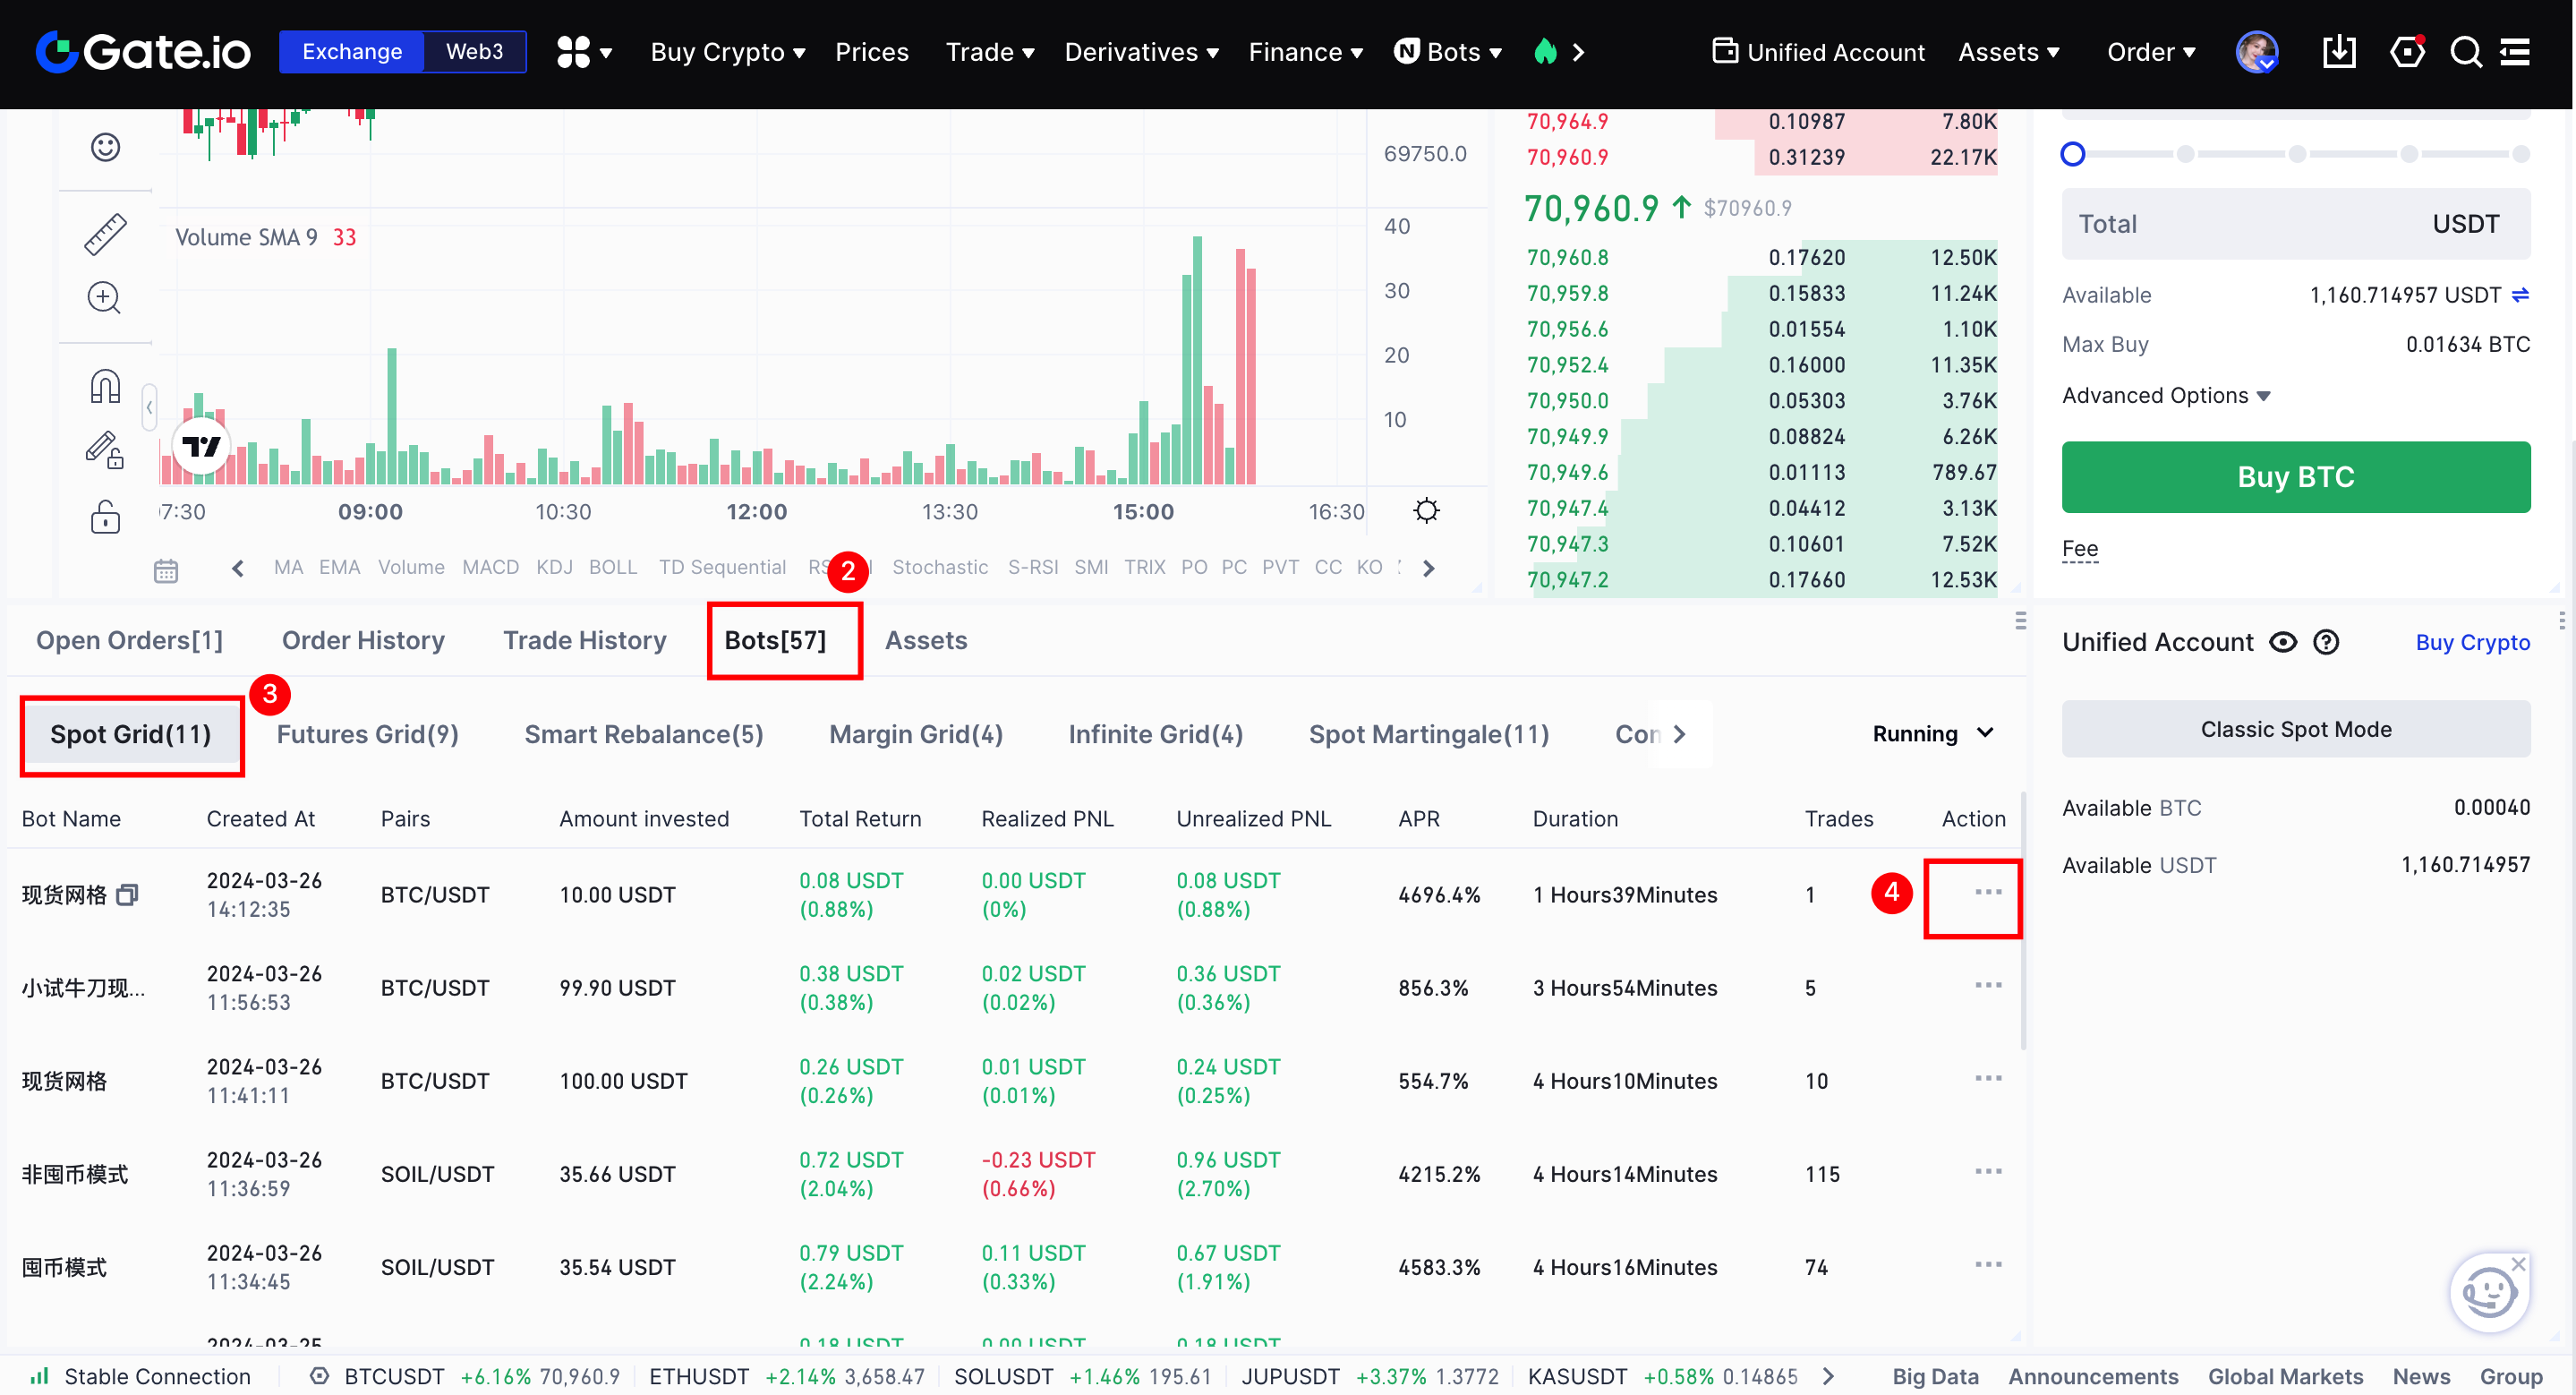Switch to Web3 mode toggle

click(x=474, y=52)
